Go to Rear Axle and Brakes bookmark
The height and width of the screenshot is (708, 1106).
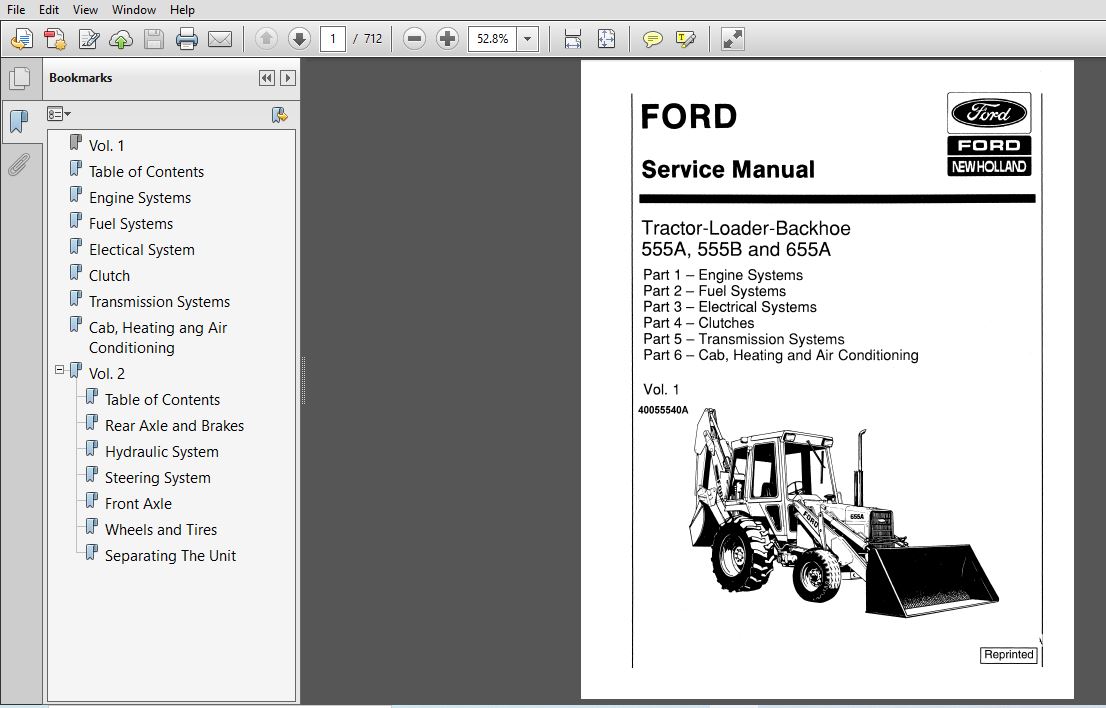coord(174,426)
